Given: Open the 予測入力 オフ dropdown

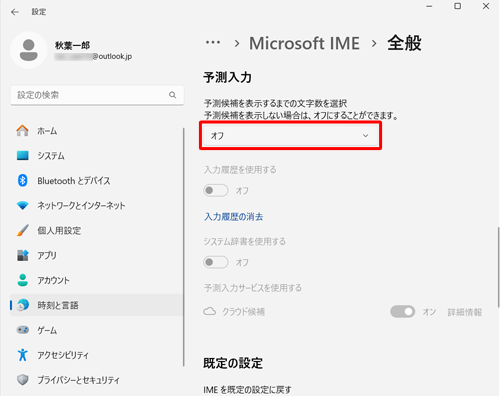Looking at the screenshot, I should click(290, 136).
